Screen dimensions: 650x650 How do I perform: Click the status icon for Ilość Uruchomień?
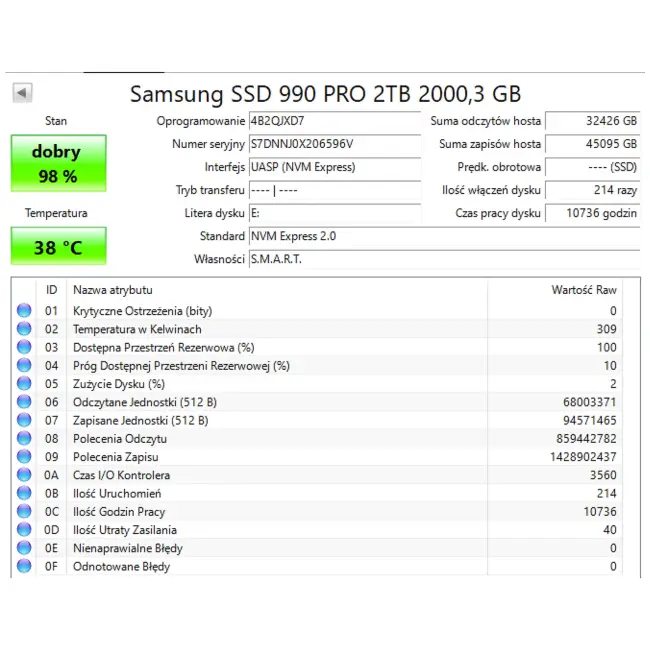pos(24,492)
